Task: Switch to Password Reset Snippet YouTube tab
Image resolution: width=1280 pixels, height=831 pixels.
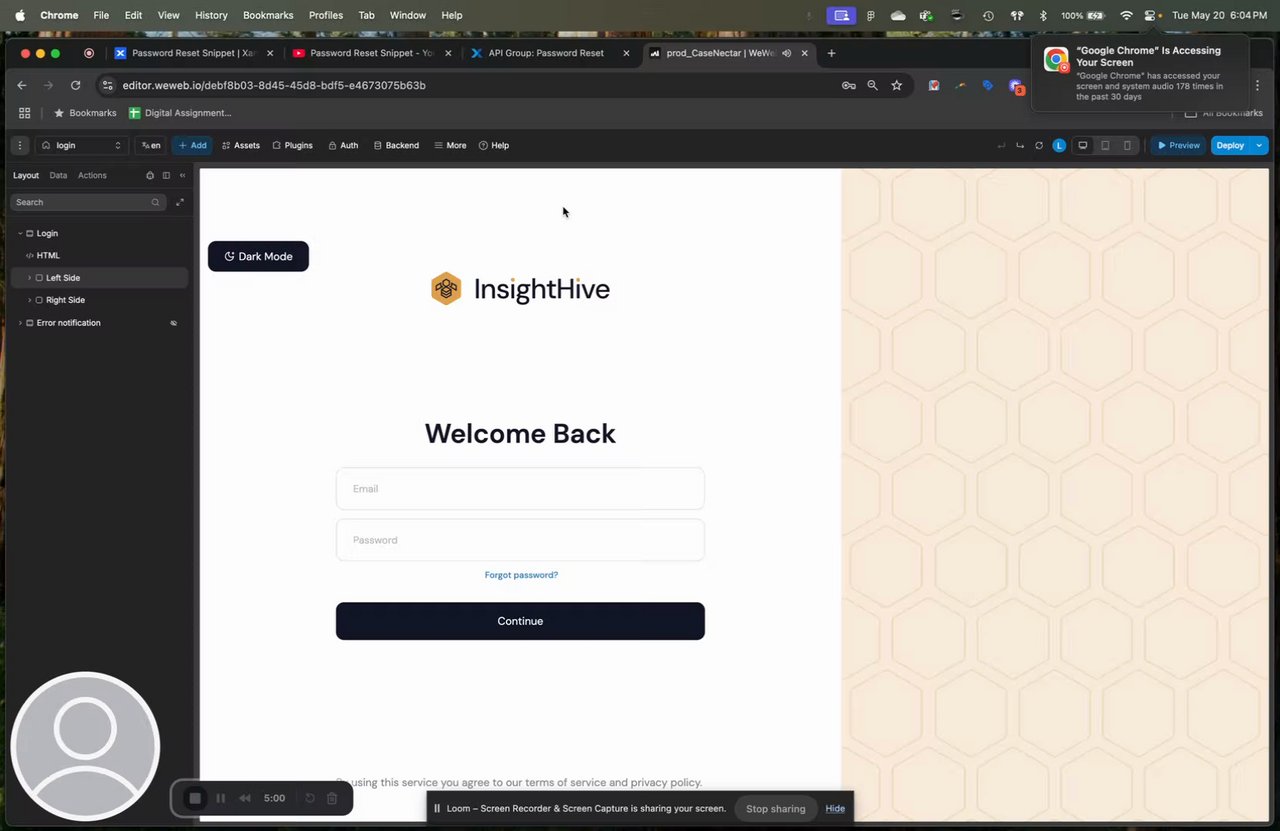Action: [x=371, y=53]
